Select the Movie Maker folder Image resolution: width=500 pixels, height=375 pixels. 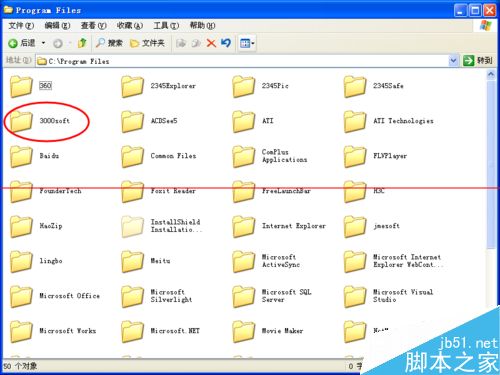pos(268,331)
